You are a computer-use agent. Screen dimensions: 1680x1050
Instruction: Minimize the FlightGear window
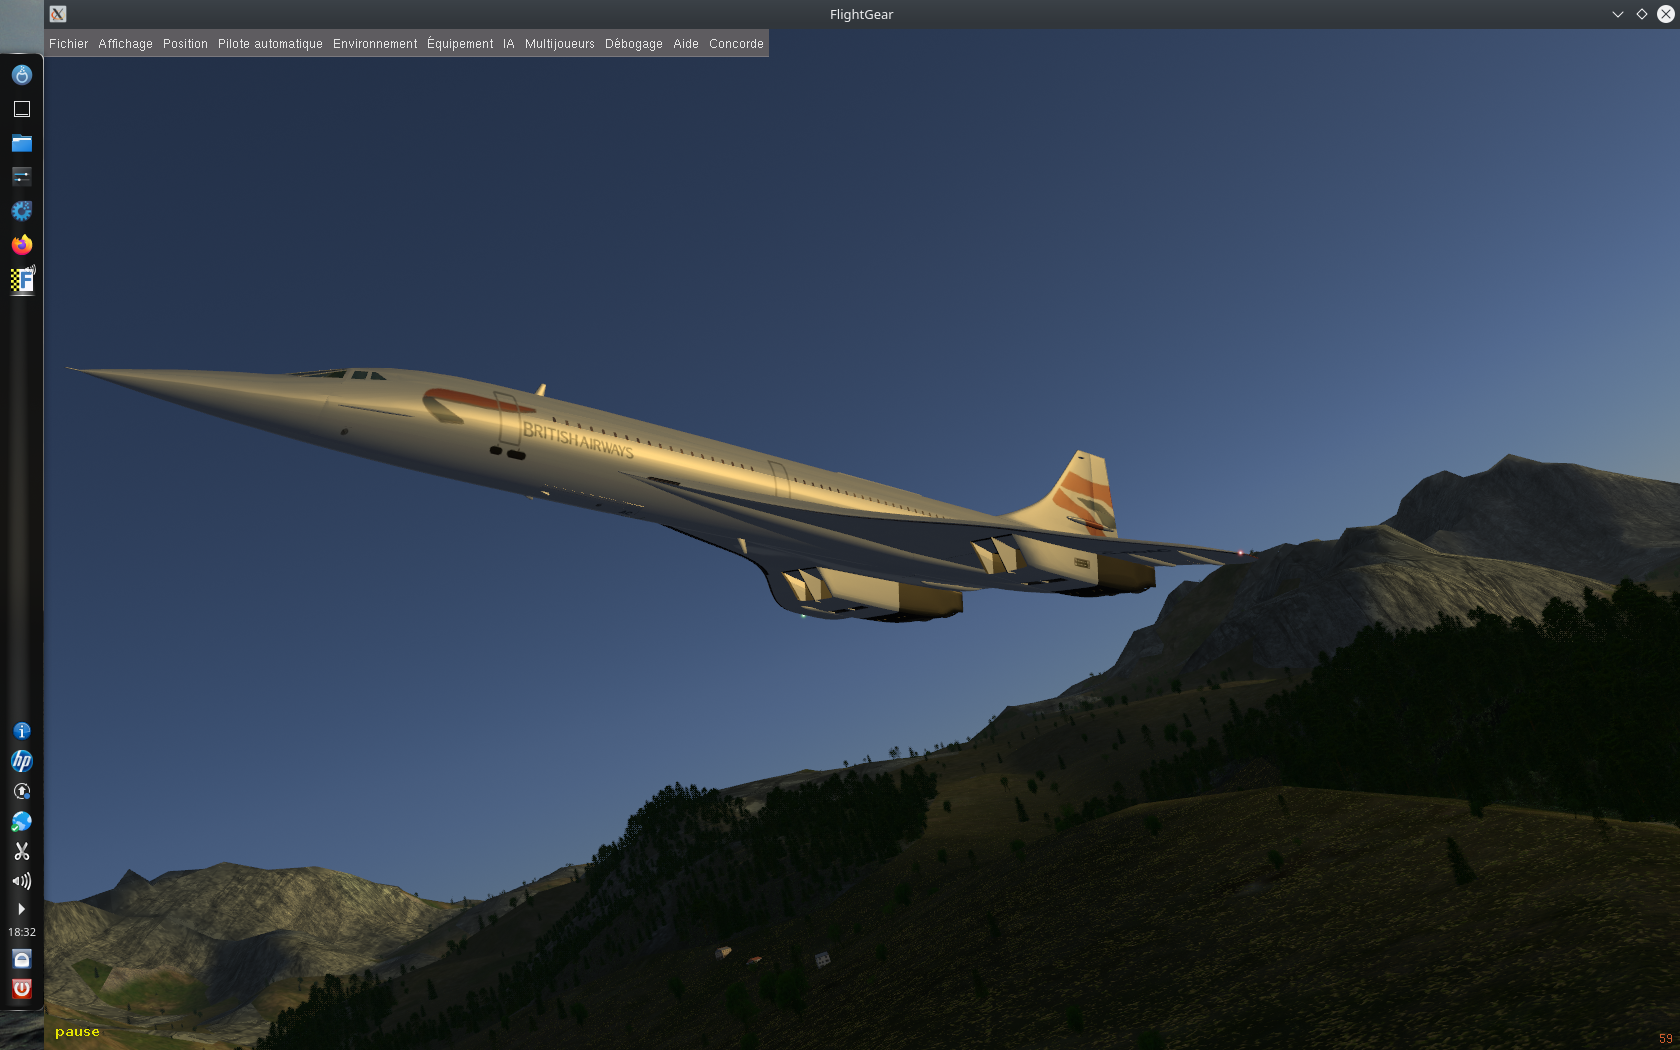click(1618, 14)
